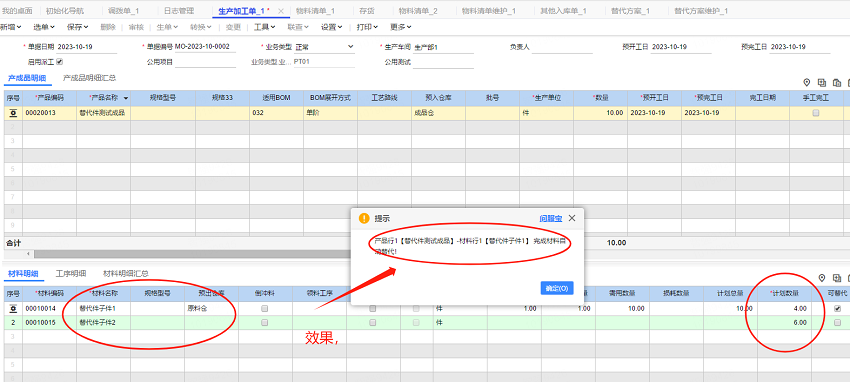Viewport: 850px width, 382px height.
Task: Click material code cell 00010015
Action: [49, 322]
